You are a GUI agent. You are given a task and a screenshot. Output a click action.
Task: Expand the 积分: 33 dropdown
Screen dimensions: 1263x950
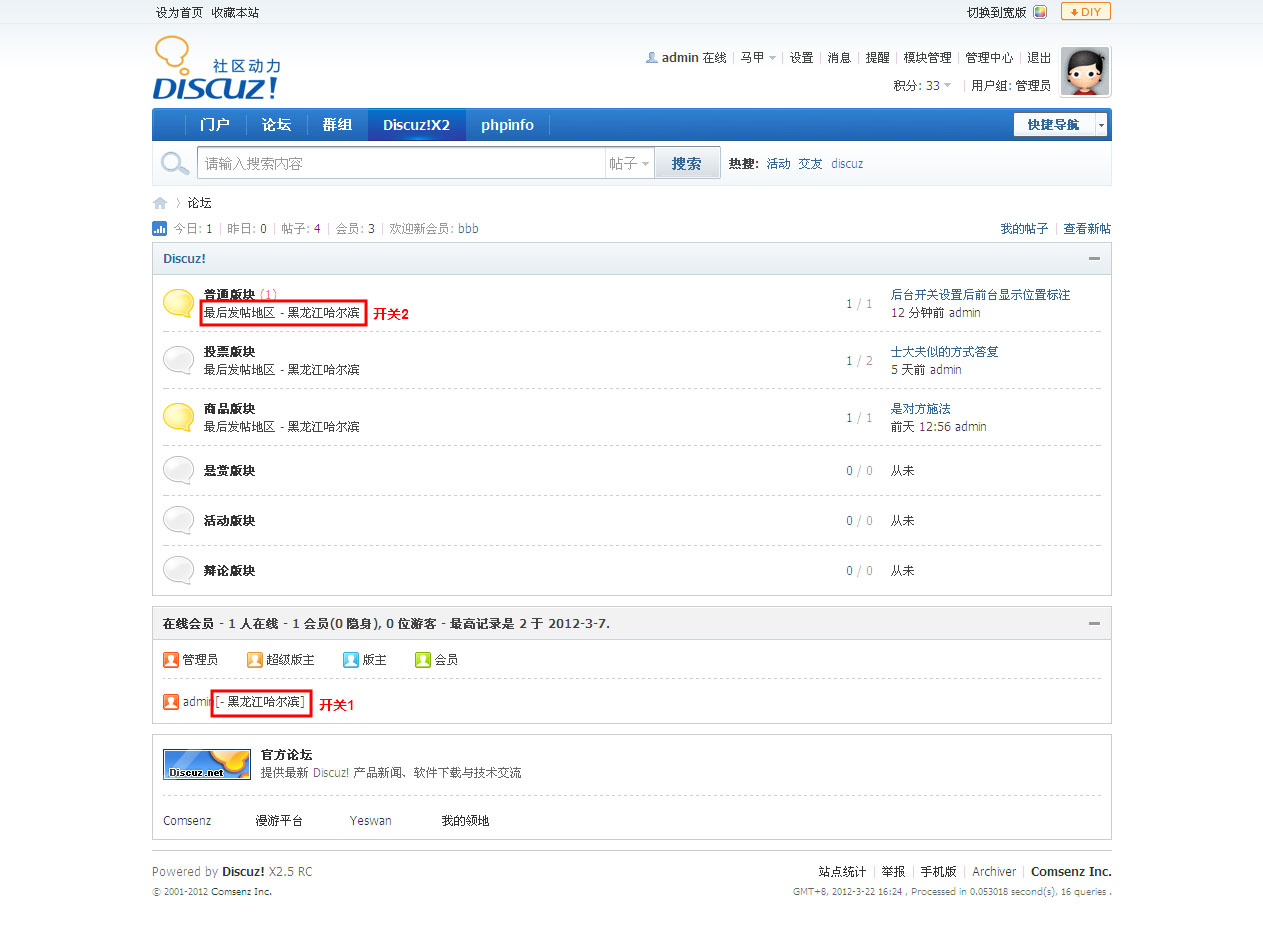pos(923,86)
